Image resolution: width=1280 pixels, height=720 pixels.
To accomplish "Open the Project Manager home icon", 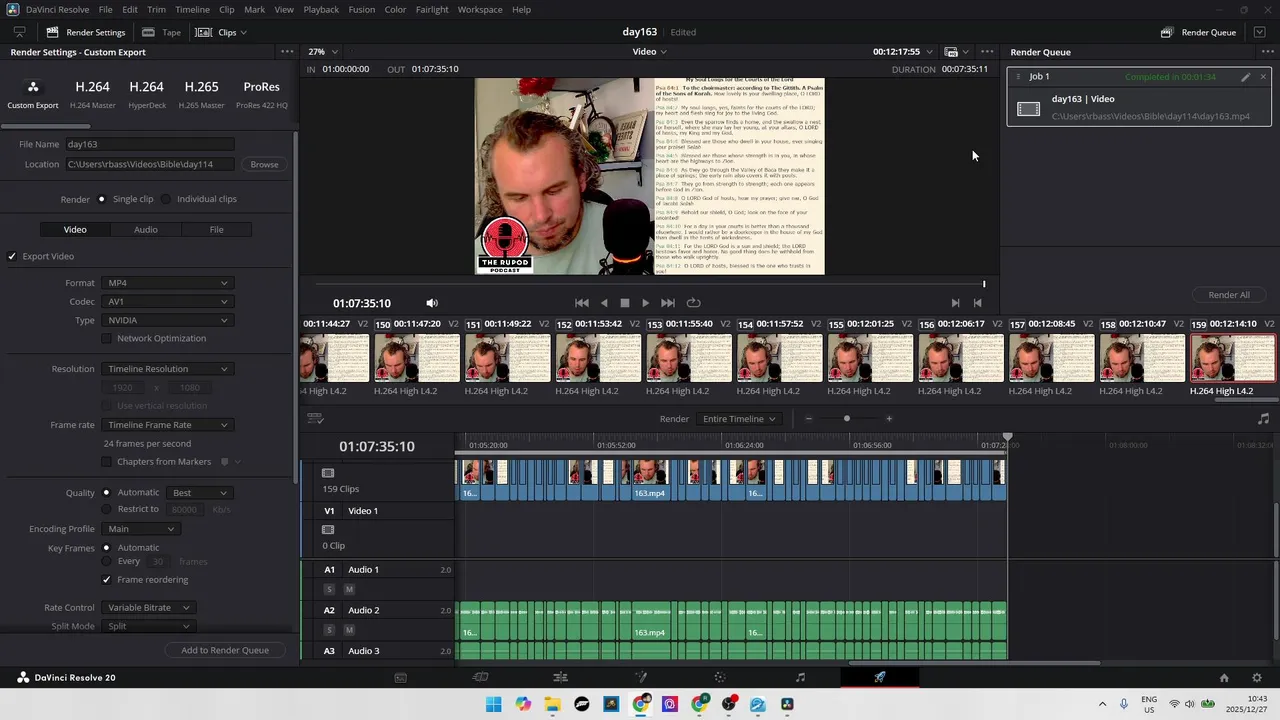I will point(1224,678).
